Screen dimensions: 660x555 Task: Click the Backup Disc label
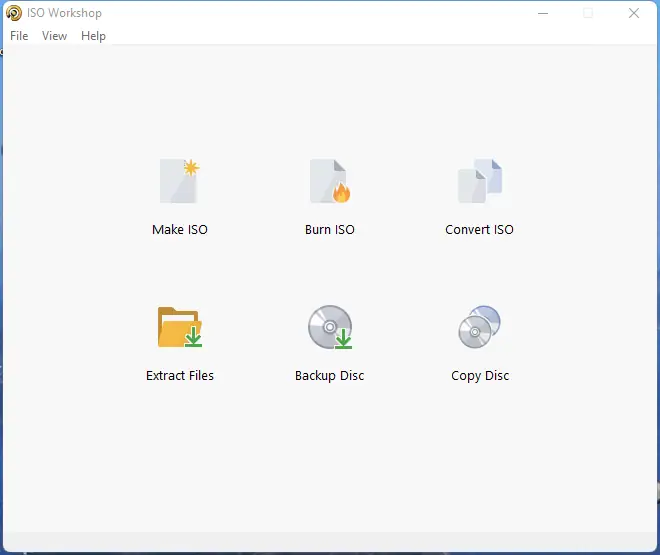pyautogui.click(x=330, y=375)
